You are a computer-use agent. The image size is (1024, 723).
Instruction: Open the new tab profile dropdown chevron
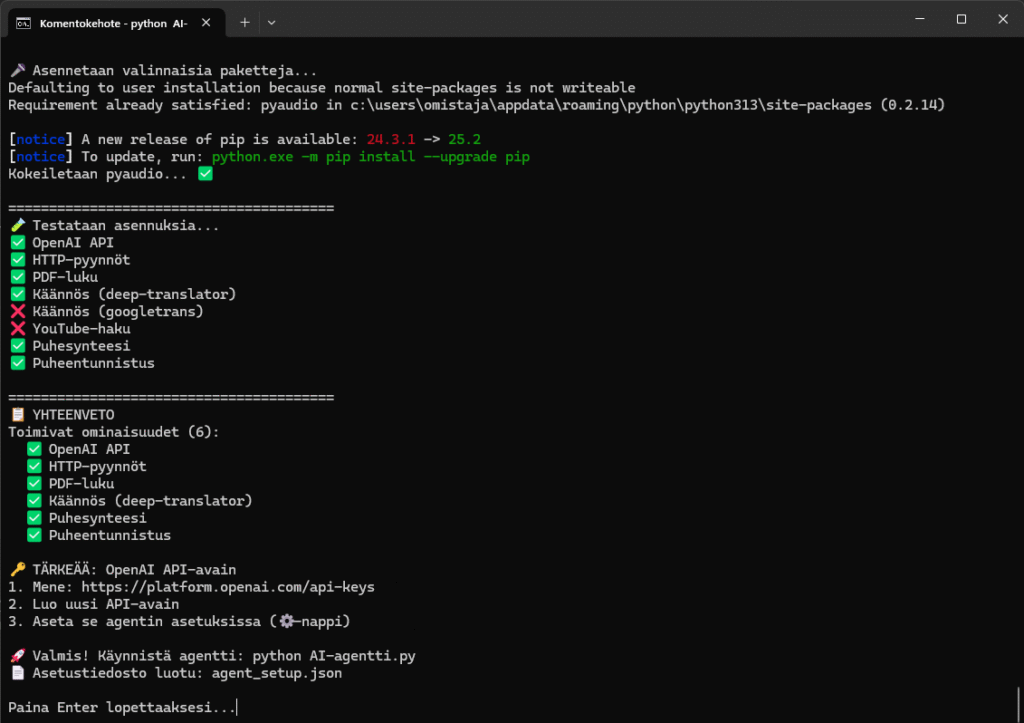(x=272, y=22)
